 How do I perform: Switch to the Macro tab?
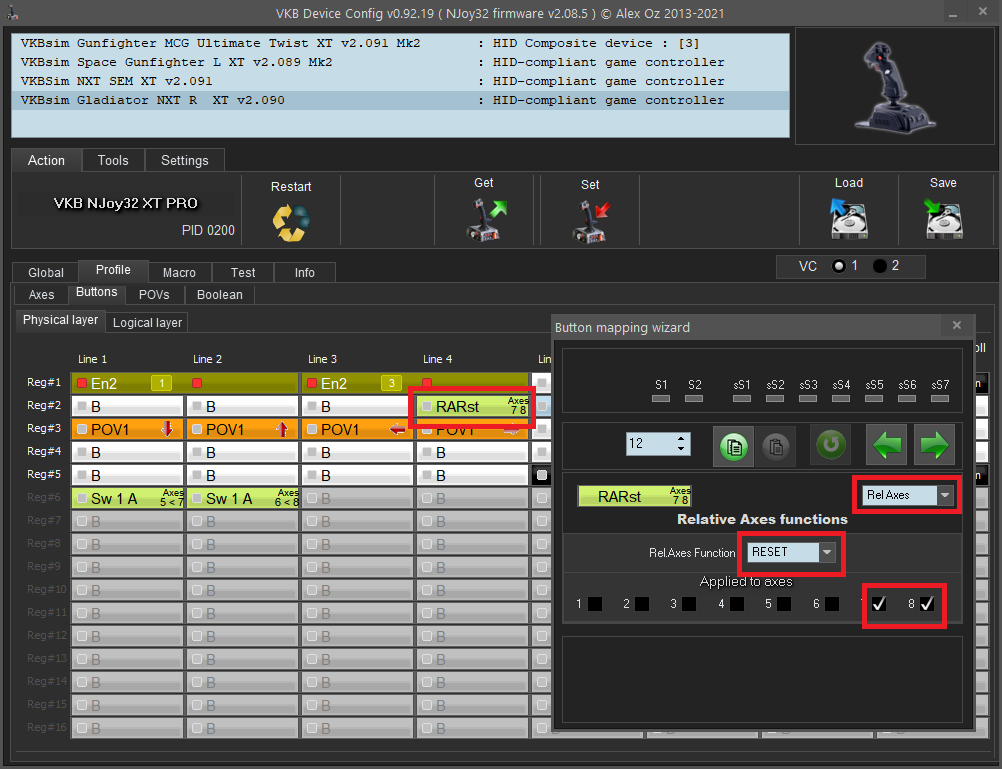click(x=179, y=272)
